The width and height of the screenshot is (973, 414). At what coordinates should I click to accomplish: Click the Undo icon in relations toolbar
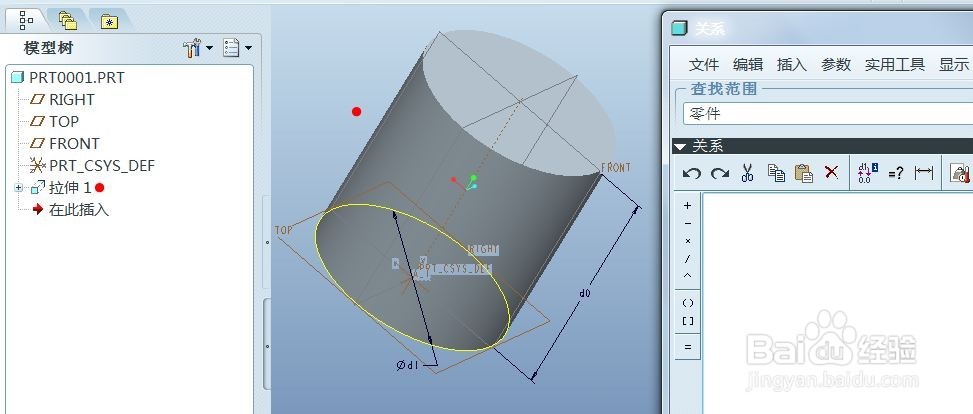[691, 173]
